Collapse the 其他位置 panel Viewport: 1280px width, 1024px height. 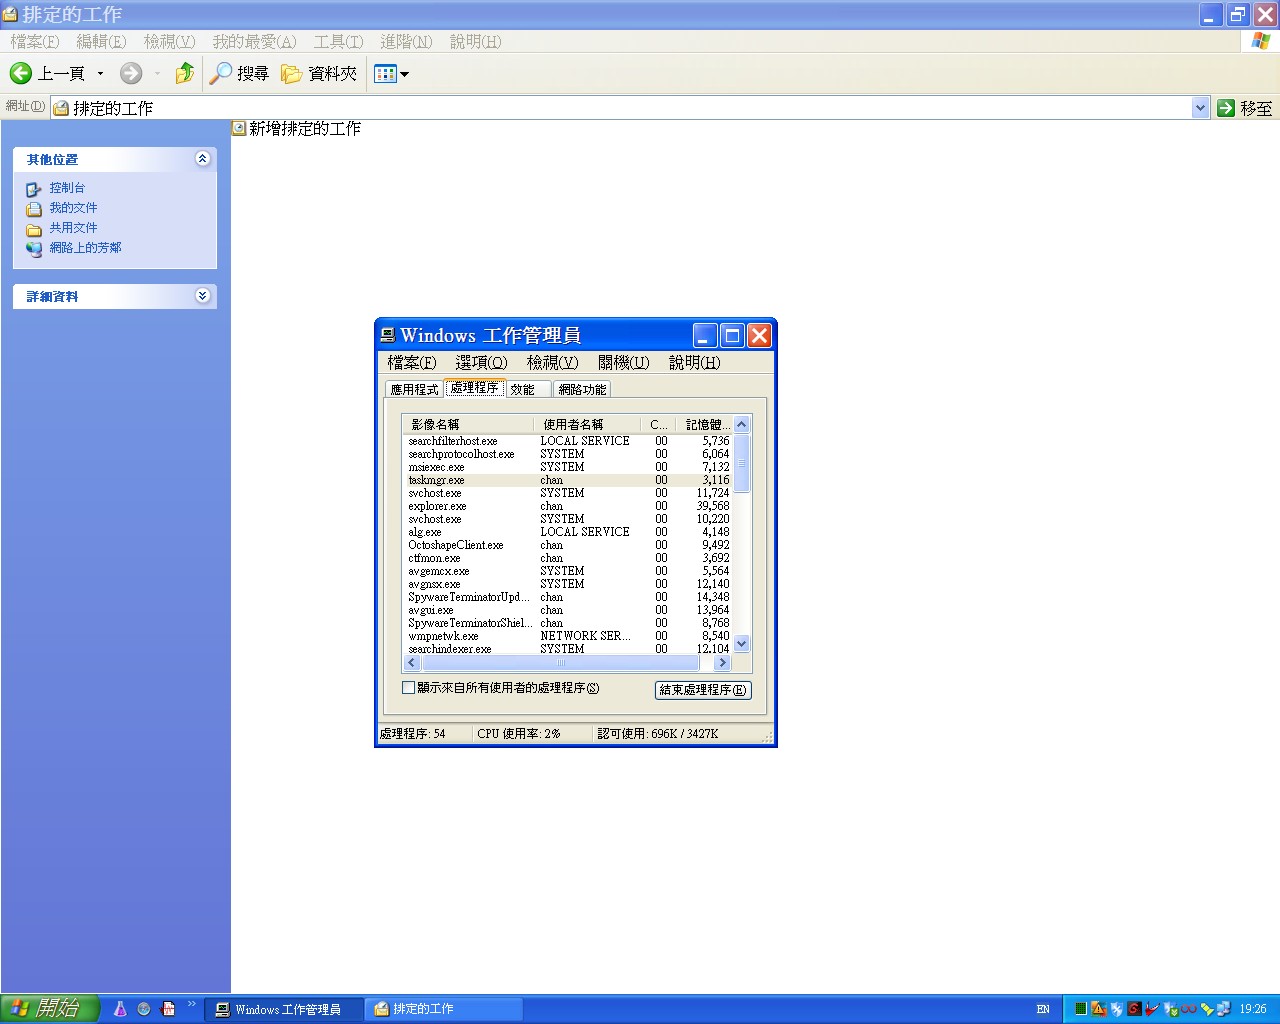click(202, 159)
